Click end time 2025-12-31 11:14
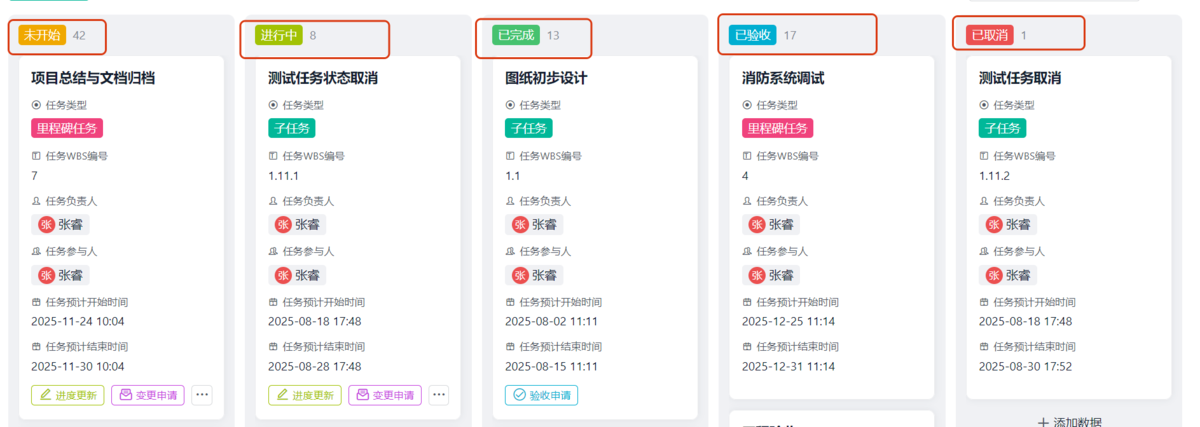 click(x=789, y=366)
